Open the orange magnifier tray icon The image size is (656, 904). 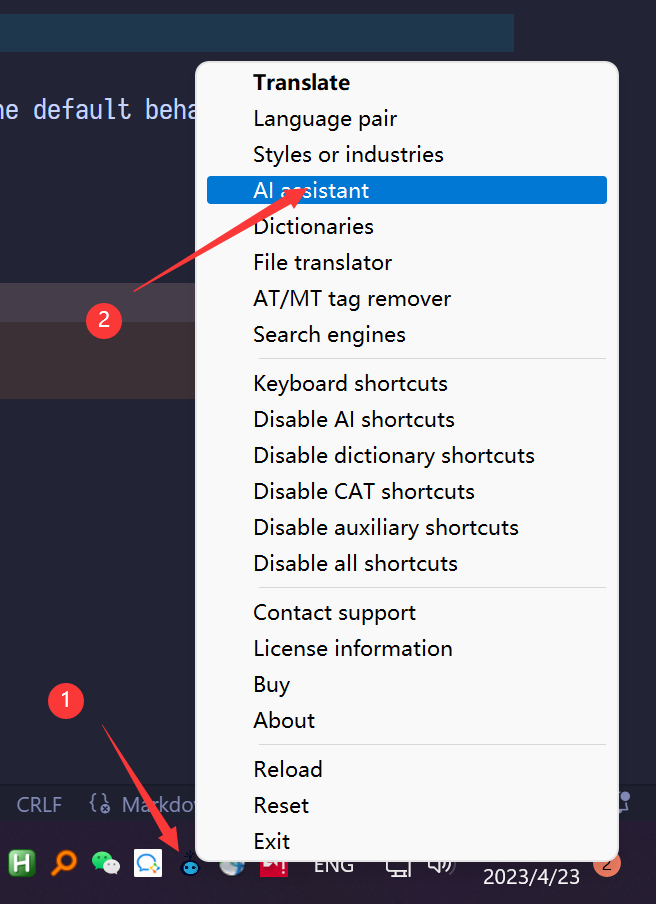pyautogui.click(x=64, y=862)
